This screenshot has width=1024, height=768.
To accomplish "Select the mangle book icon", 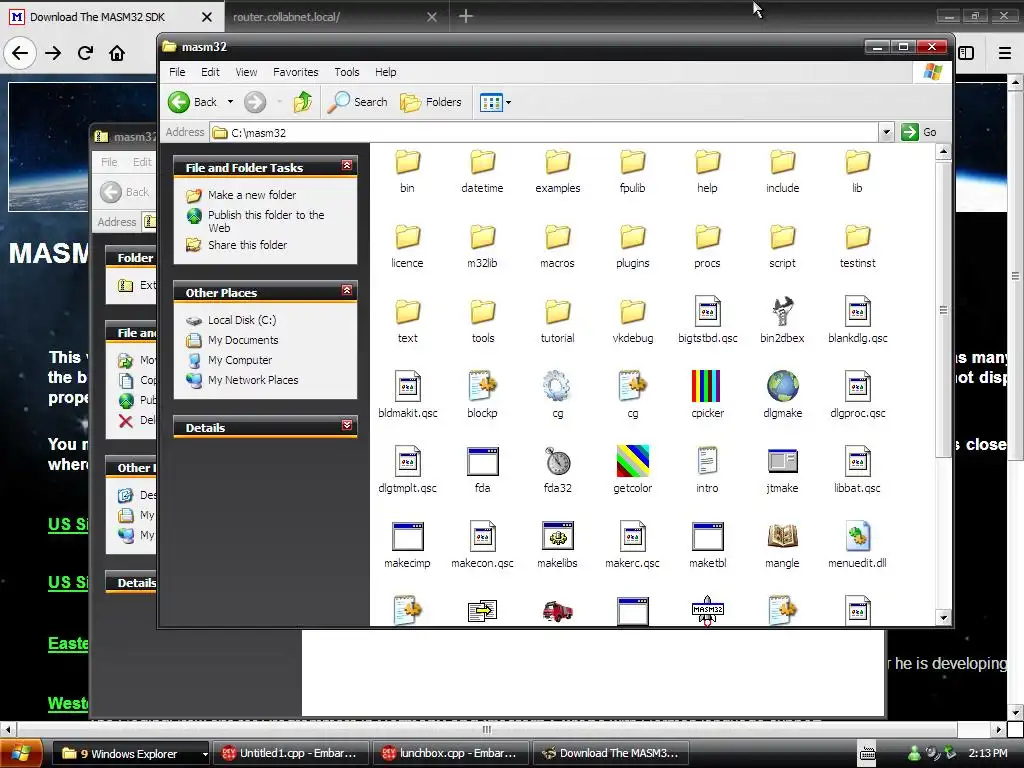I will tap(782, 536).
